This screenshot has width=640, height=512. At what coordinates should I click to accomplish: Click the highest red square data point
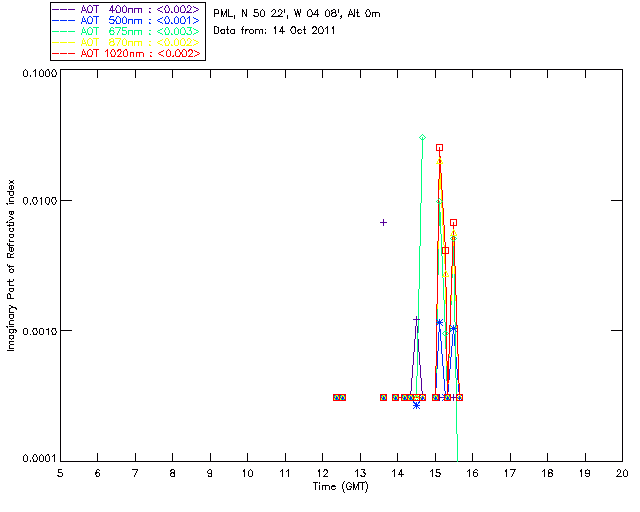coord(439,148)
